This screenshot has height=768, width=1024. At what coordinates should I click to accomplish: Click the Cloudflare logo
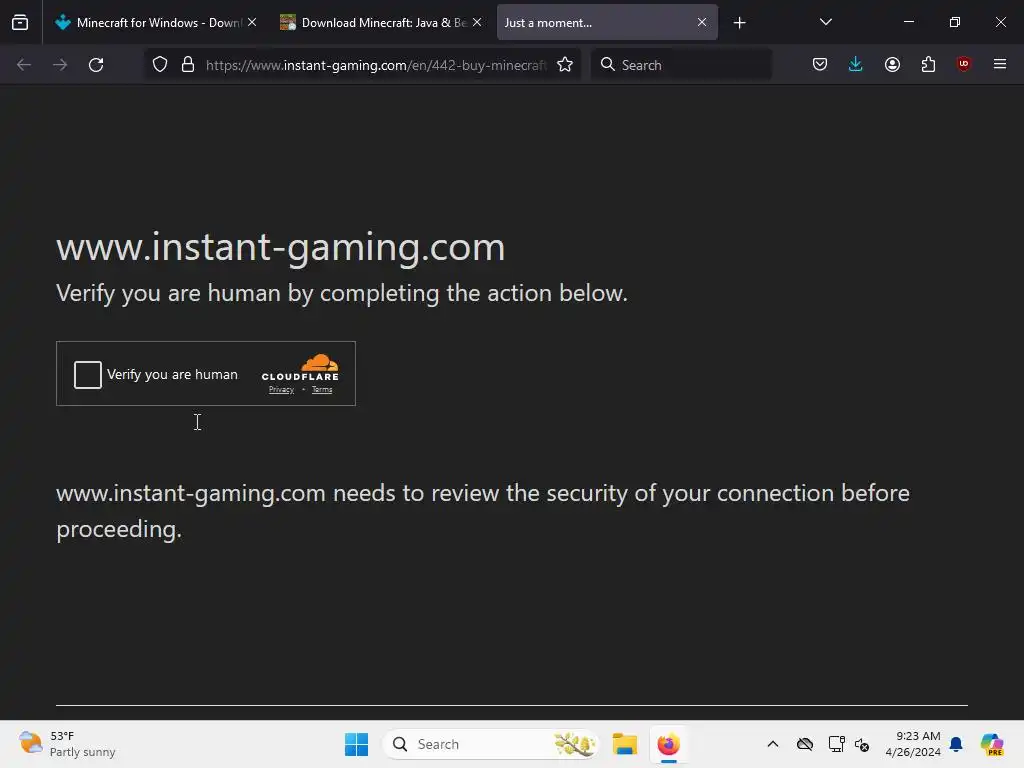(300, 368)
